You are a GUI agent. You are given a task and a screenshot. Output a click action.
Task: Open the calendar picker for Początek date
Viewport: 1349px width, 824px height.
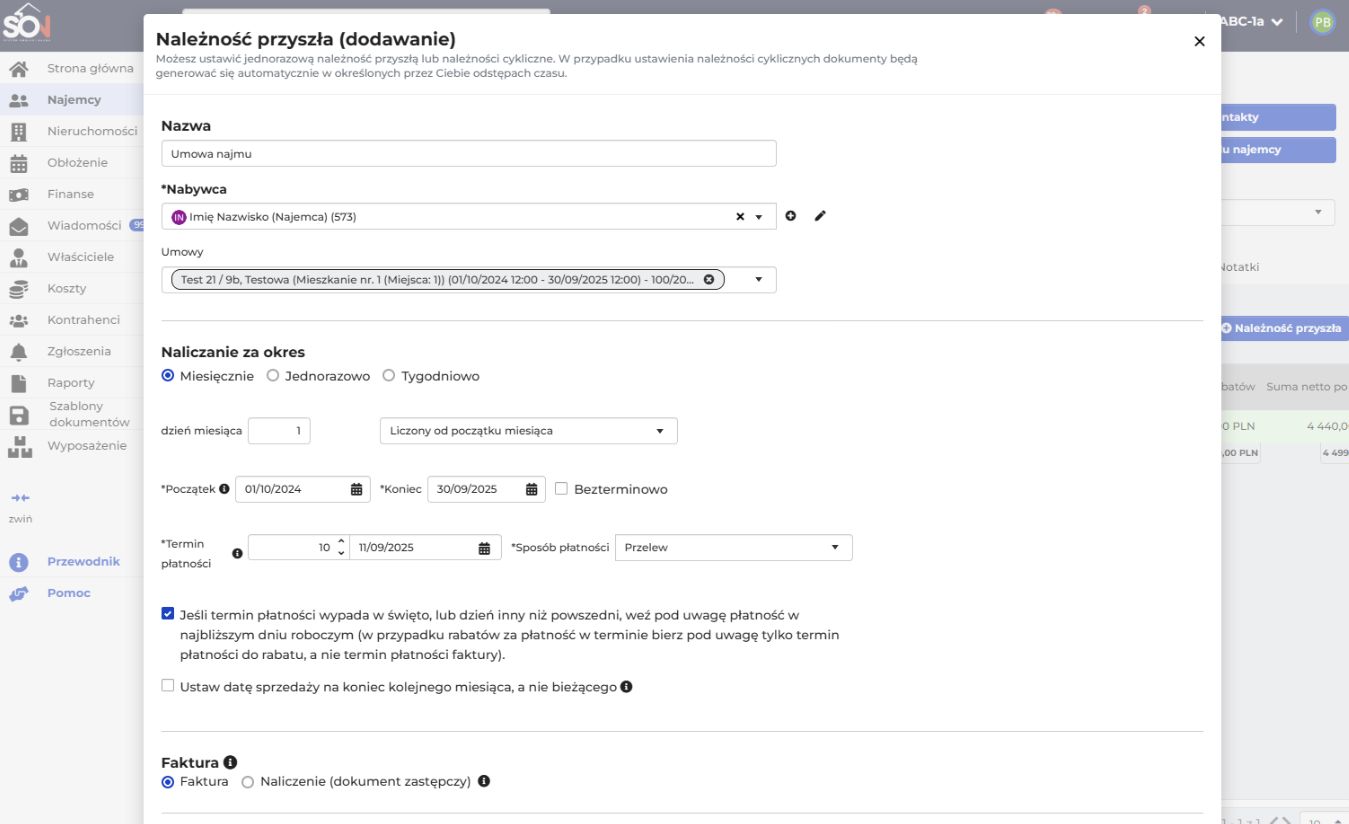357,489
